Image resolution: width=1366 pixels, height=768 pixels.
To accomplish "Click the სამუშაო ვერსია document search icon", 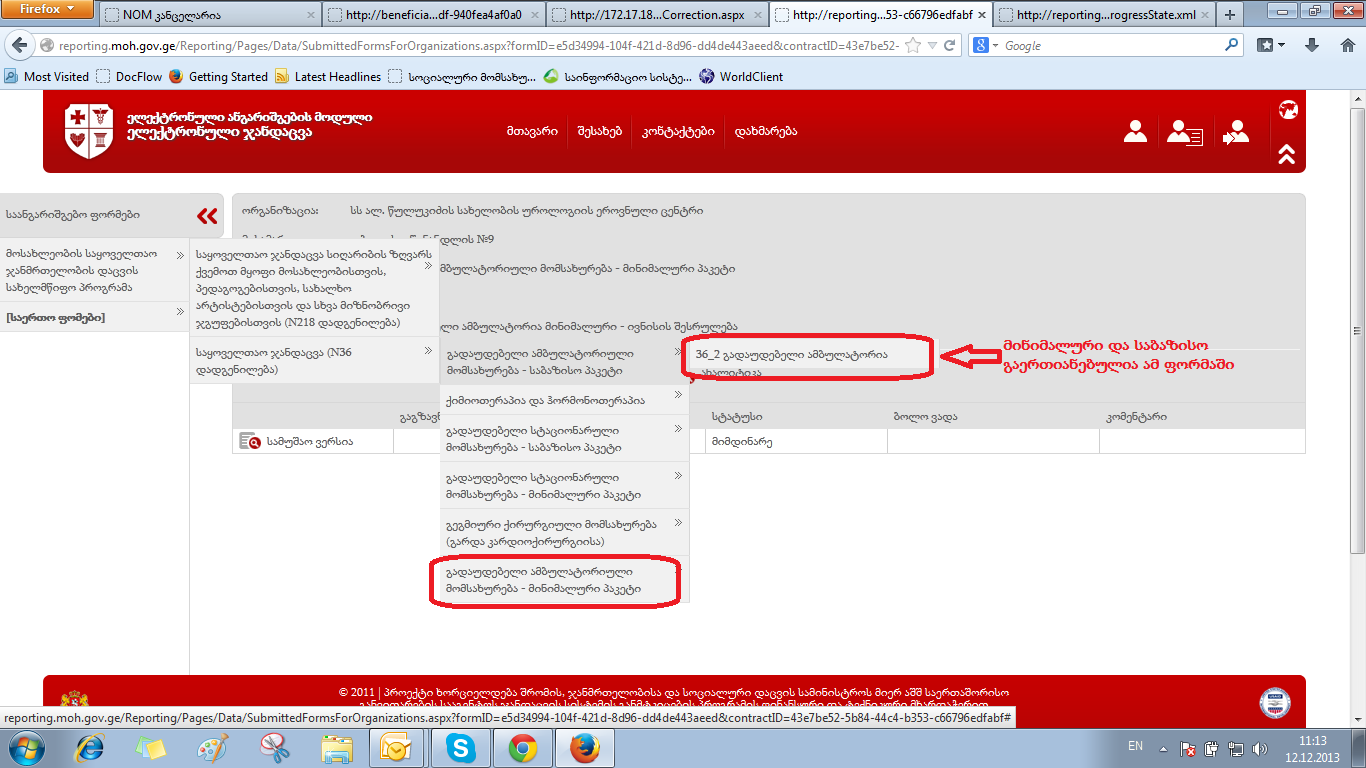I will tap(249, 441).
